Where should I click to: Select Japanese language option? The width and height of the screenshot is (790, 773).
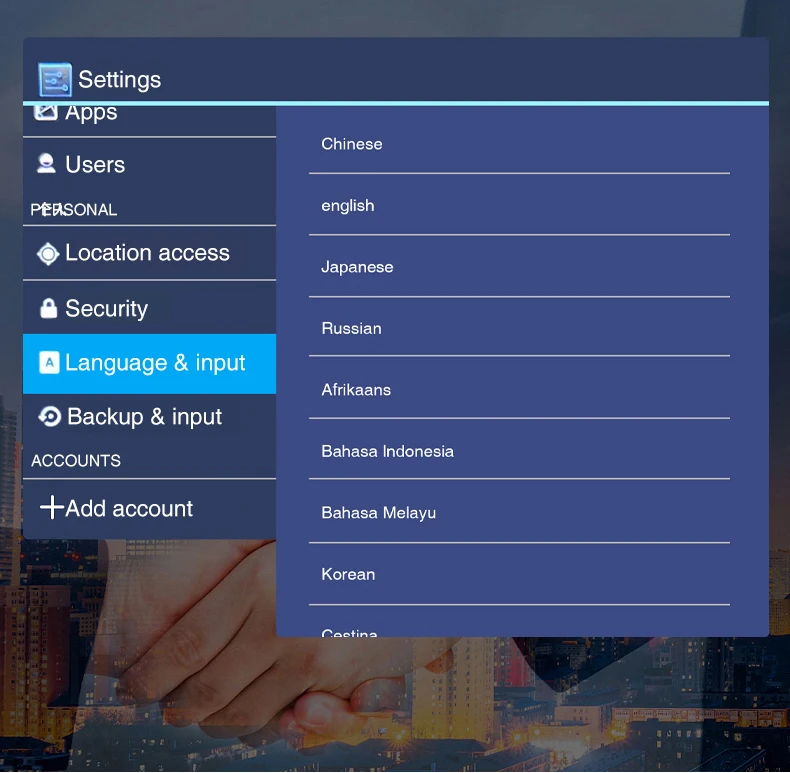pos(357,267)
